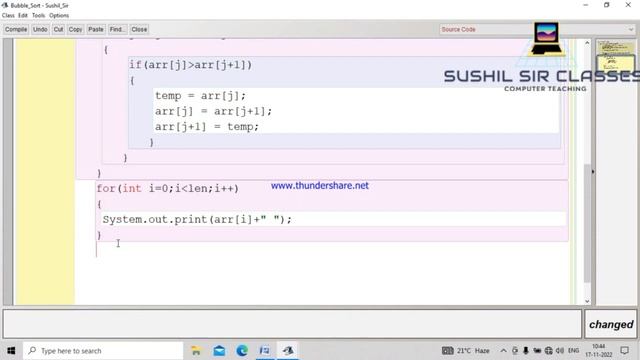640x360 pixels.
Task: Click the code minimap preview
Action: coord(616,57)
